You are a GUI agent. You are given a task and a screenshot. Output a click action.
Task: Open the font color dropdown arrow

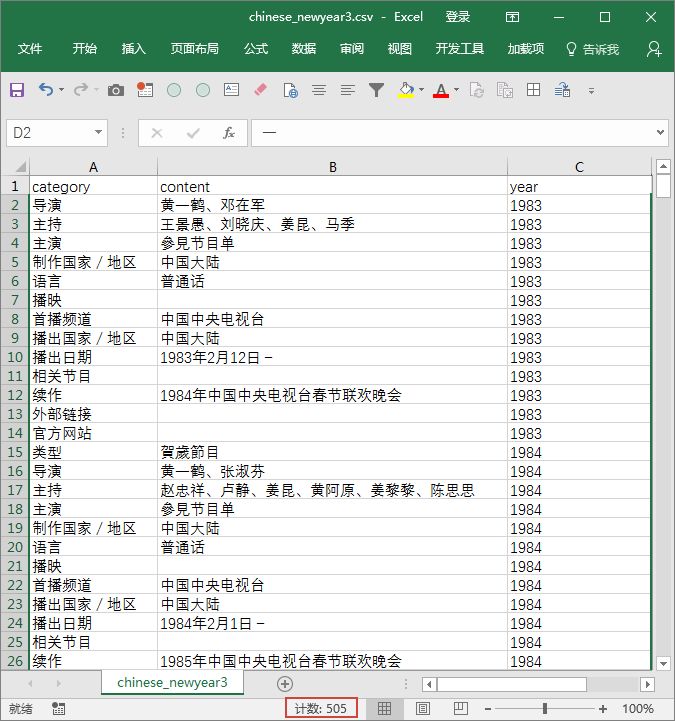click(x=457, y=90)
